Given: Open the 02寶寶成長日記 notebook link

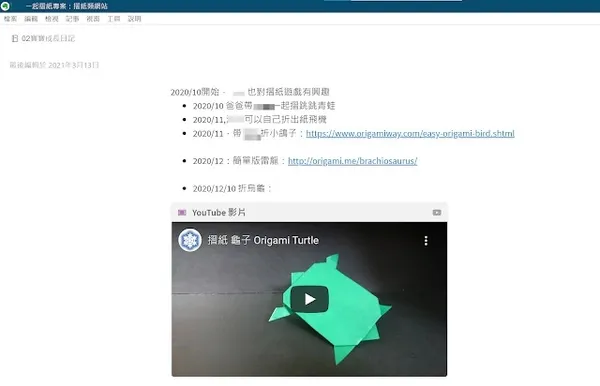Looking at the screenshot, I should click(48, 38).
